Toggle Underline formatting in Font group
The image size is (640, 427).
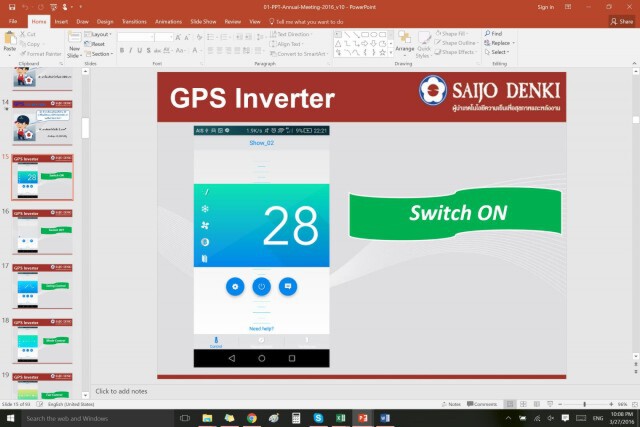pyautogui.click(x=140, y=51)
